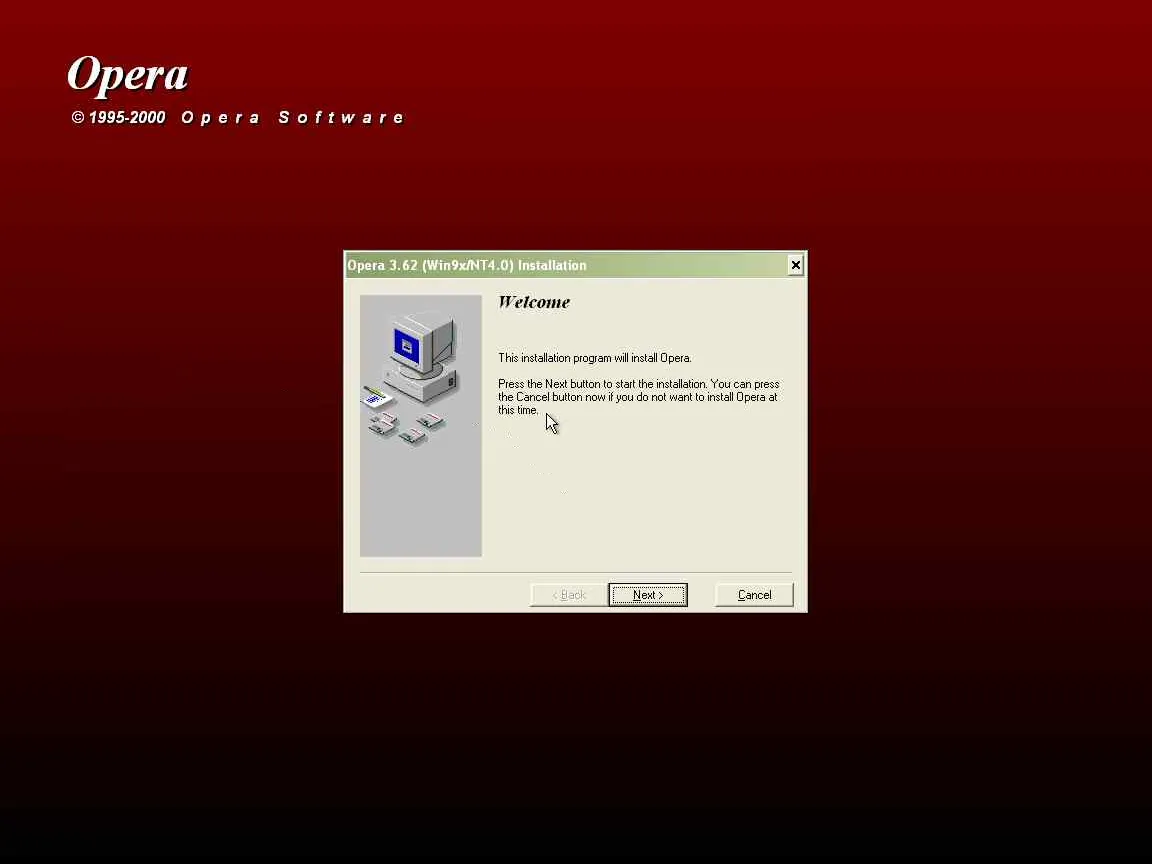
Task: Cancel the Opera installation
Action: coord(754,594)
